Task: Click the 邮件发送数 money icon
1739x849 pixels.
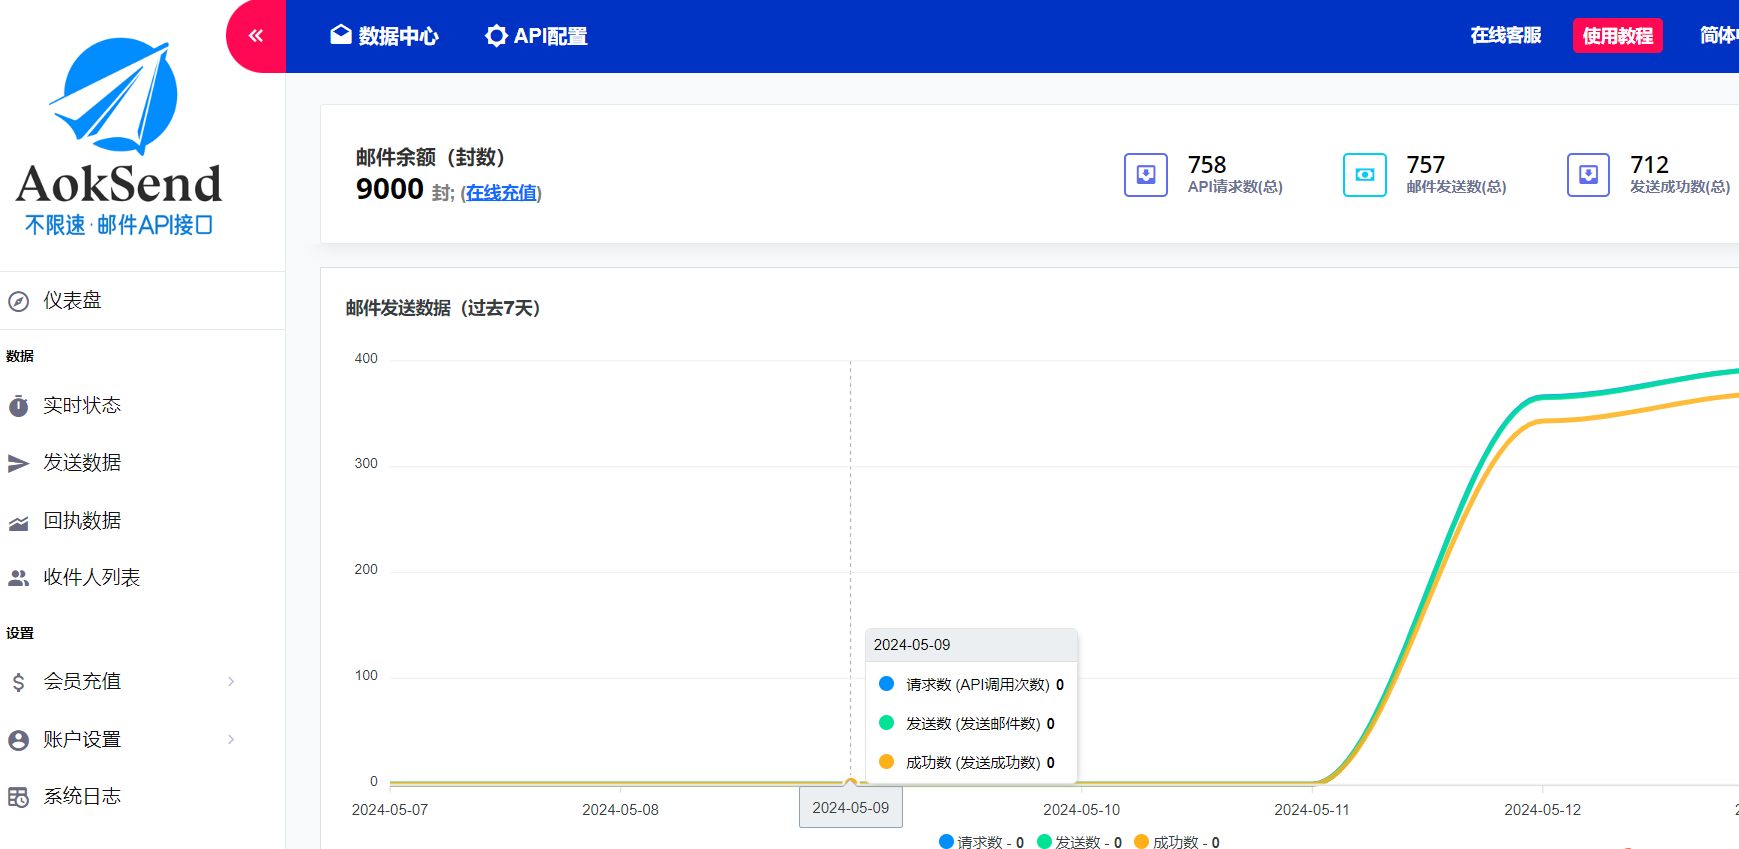Action: click(1365, 175)
